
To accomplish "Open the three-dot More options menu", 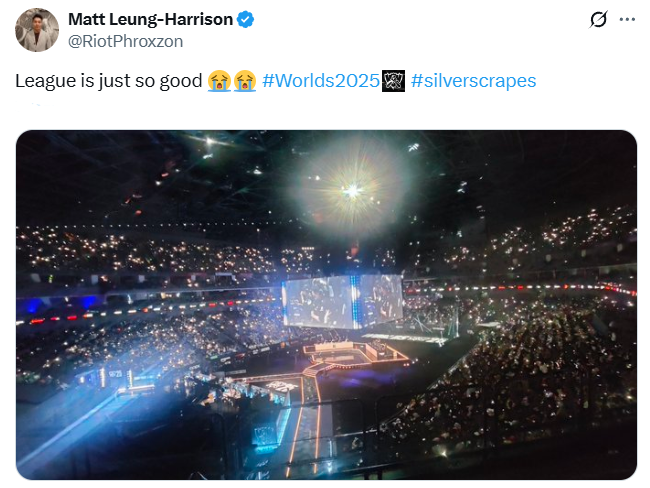I will [627, 19].
